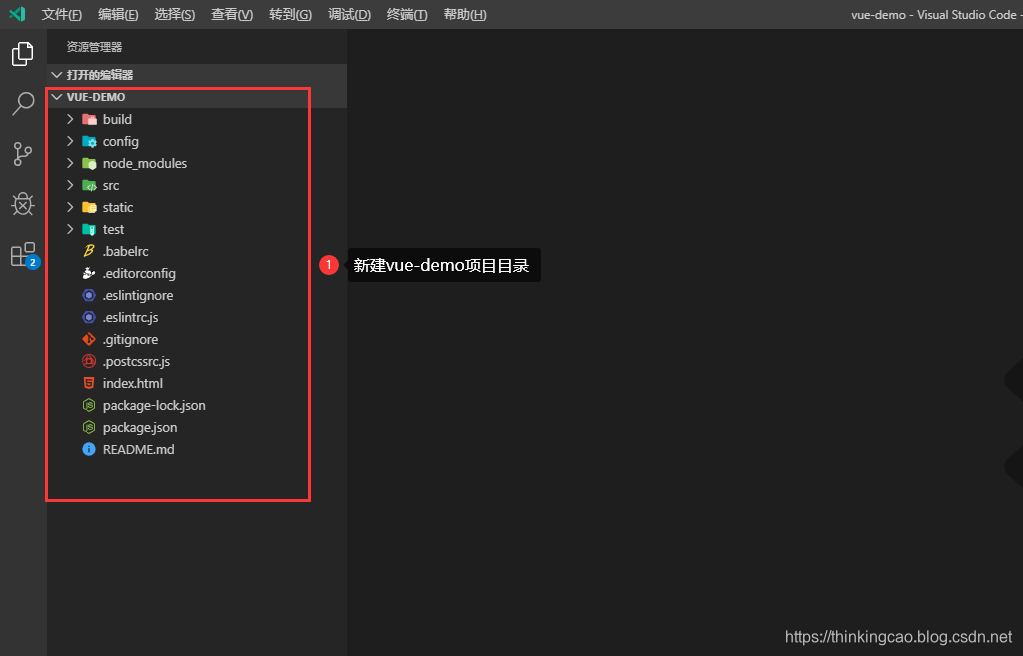
Task: Click the ESLint icon of .eslintignore
Action: 89,296
